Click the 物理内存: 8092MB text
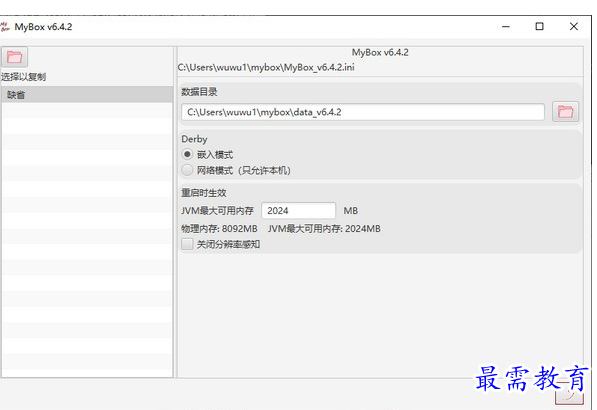Screen dimensions: 597x410 click(x=219, y=228)
